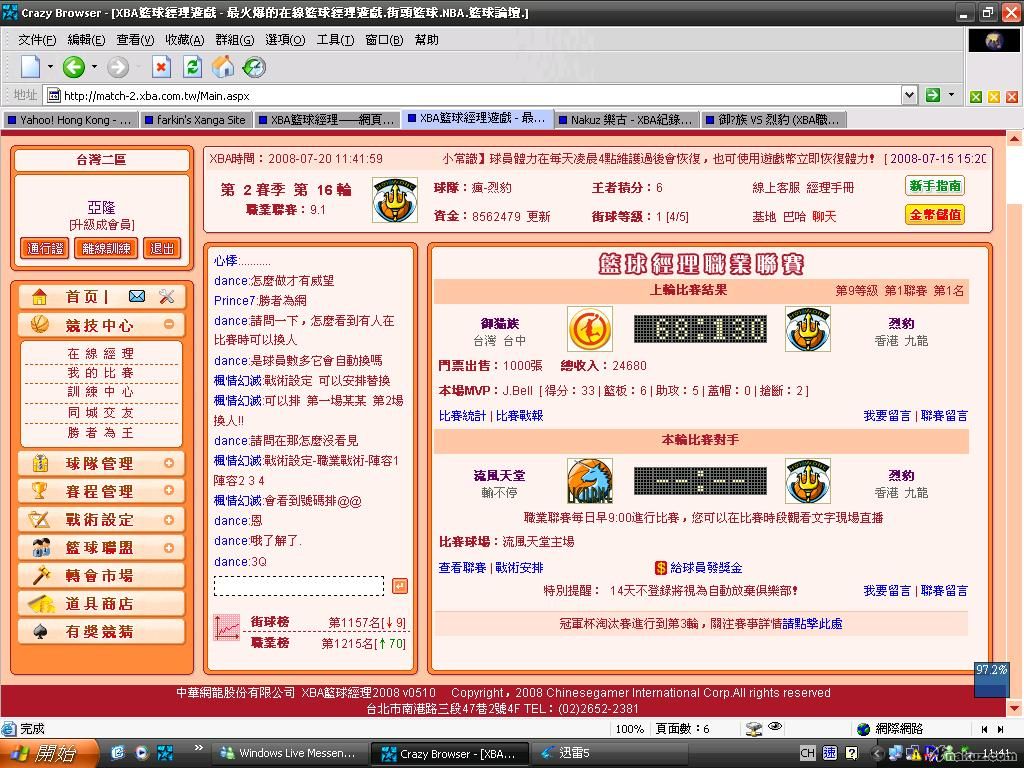Click the 流風天堂 unicorn team logo
This screenshot has height=768, width=1024.
[x=589, y=481]
